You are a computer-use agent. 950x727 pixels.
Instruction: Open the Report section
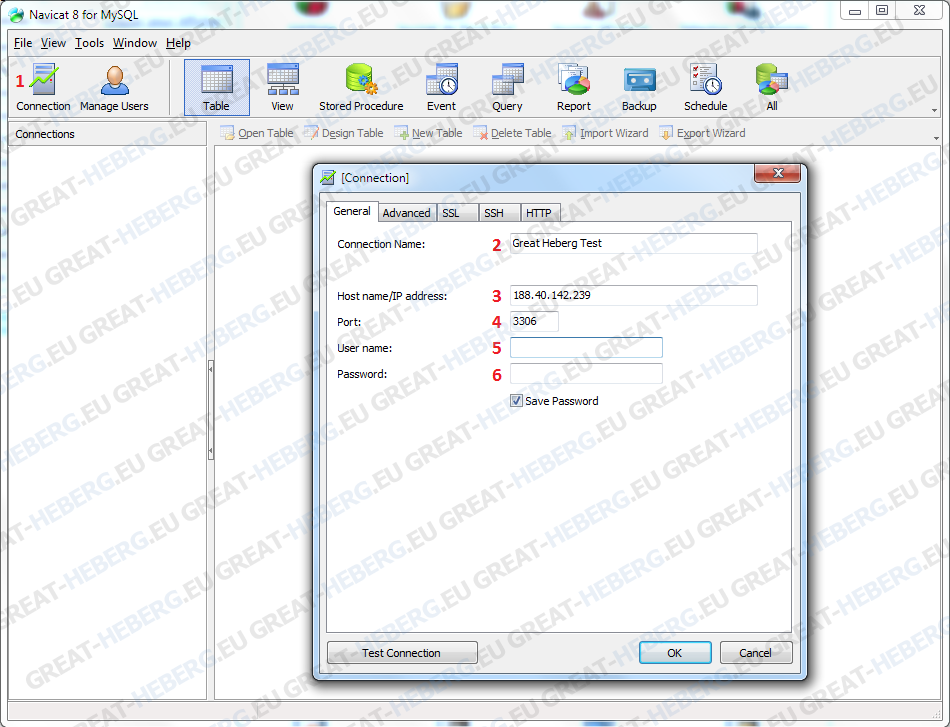point(574,88)
